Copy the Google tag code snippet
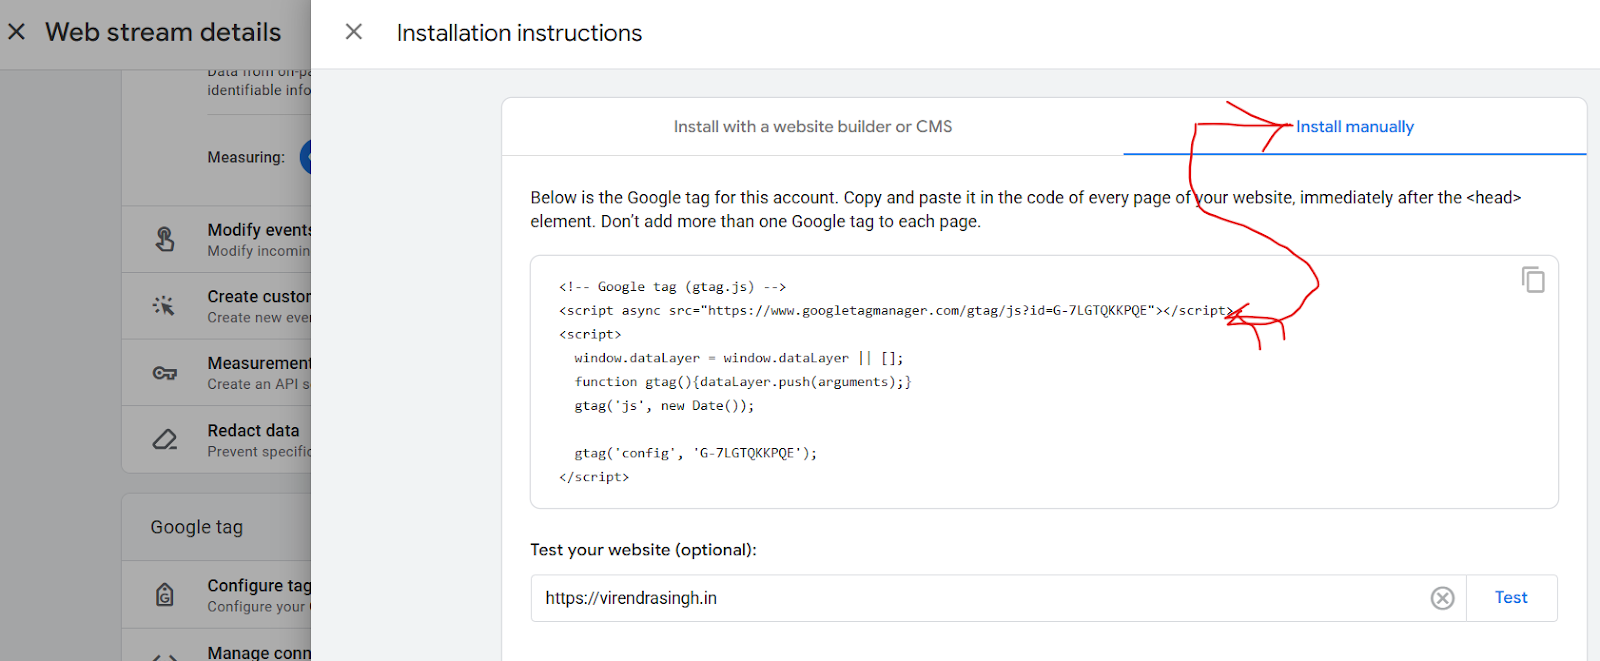1600x661 pixels. [1533, 280]
